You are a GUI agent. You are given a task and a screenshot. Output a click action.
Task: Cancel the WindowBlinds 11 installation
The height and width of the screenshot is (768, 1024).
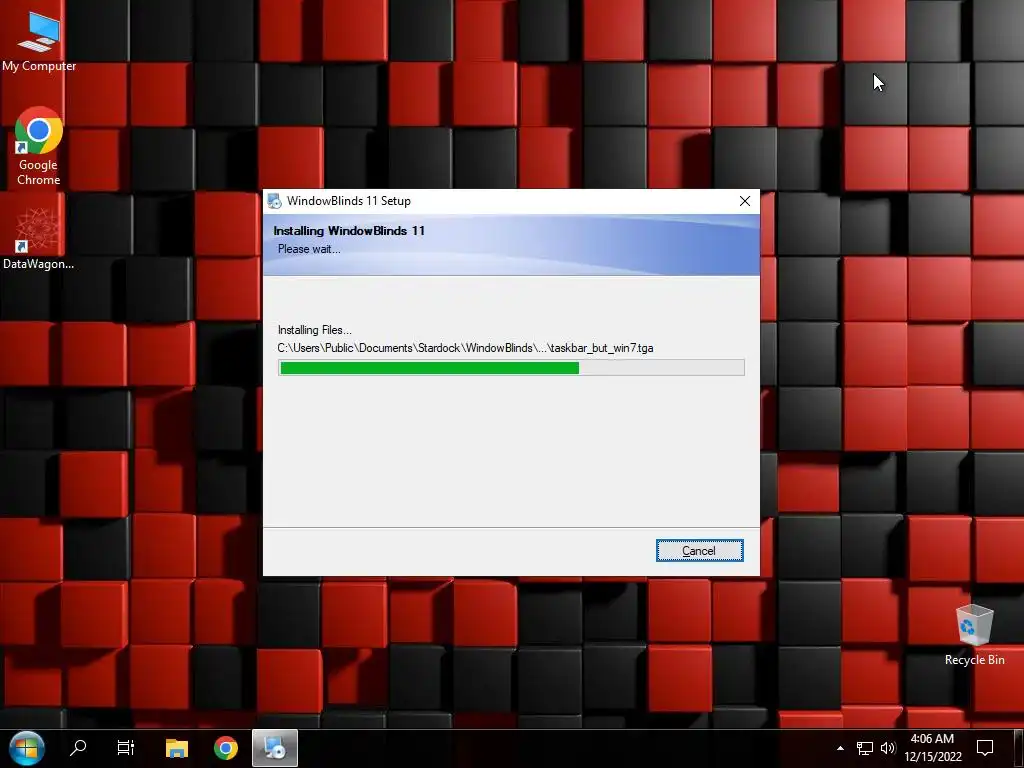click(699, 551)
